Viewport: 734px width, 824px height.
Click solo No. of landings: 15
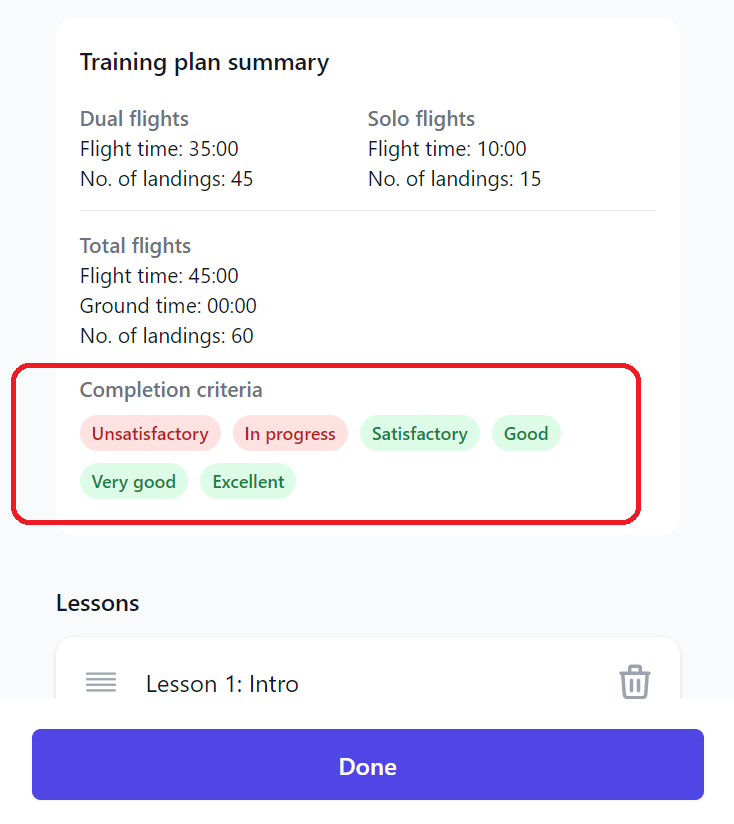[x=454, y=179]
